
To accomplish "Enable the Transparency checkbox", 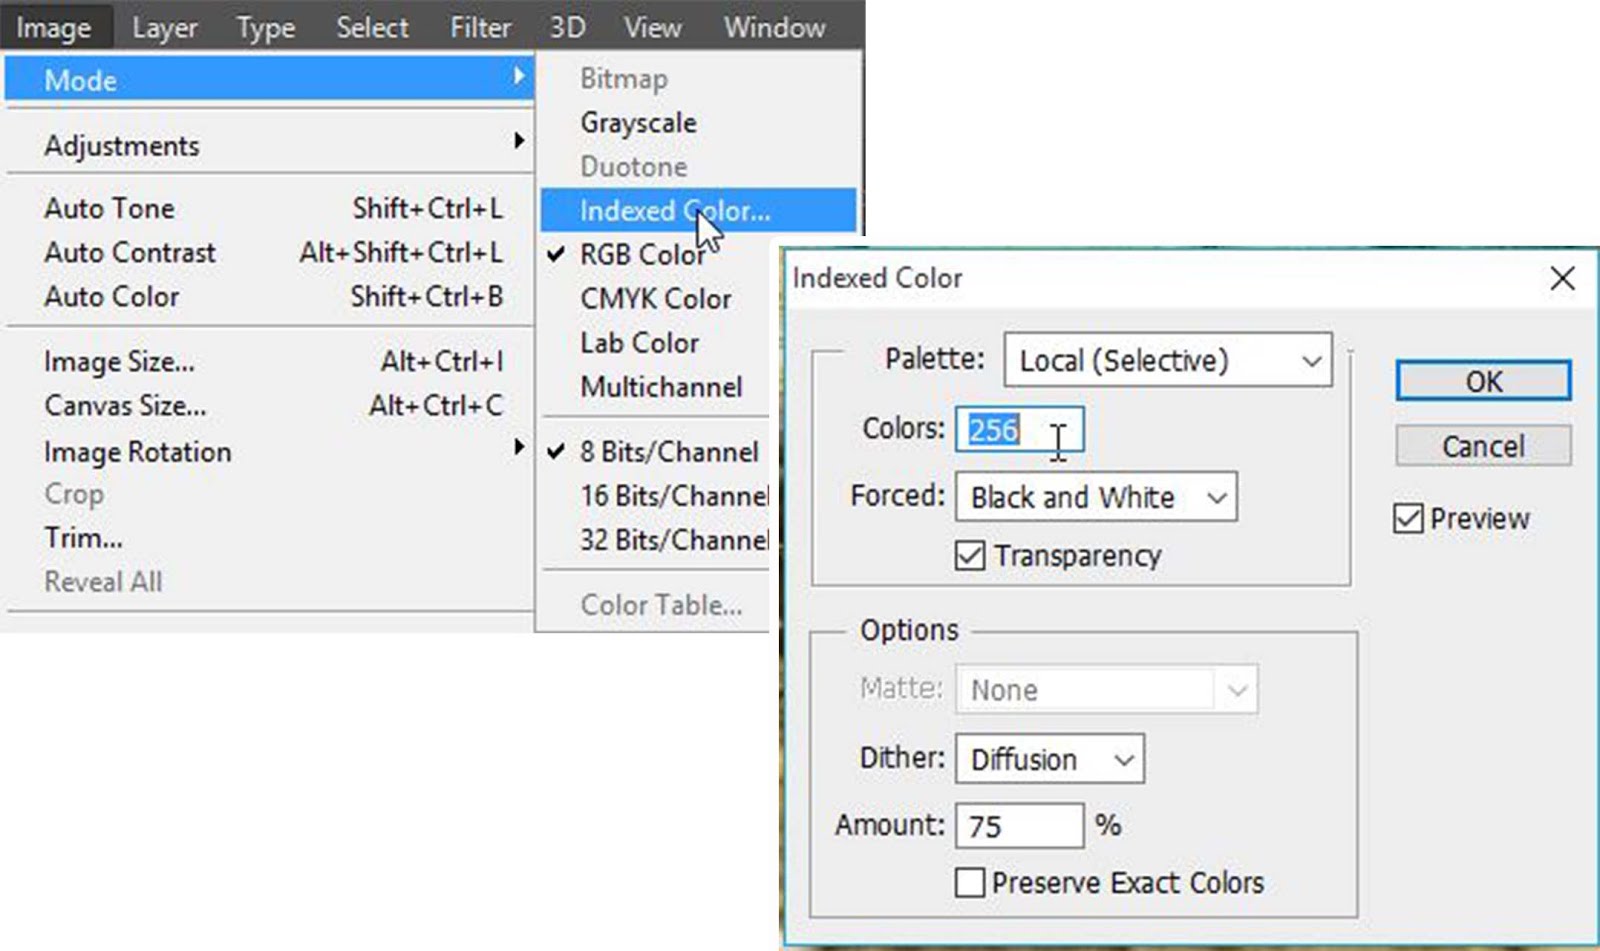I will click(970, 555).
